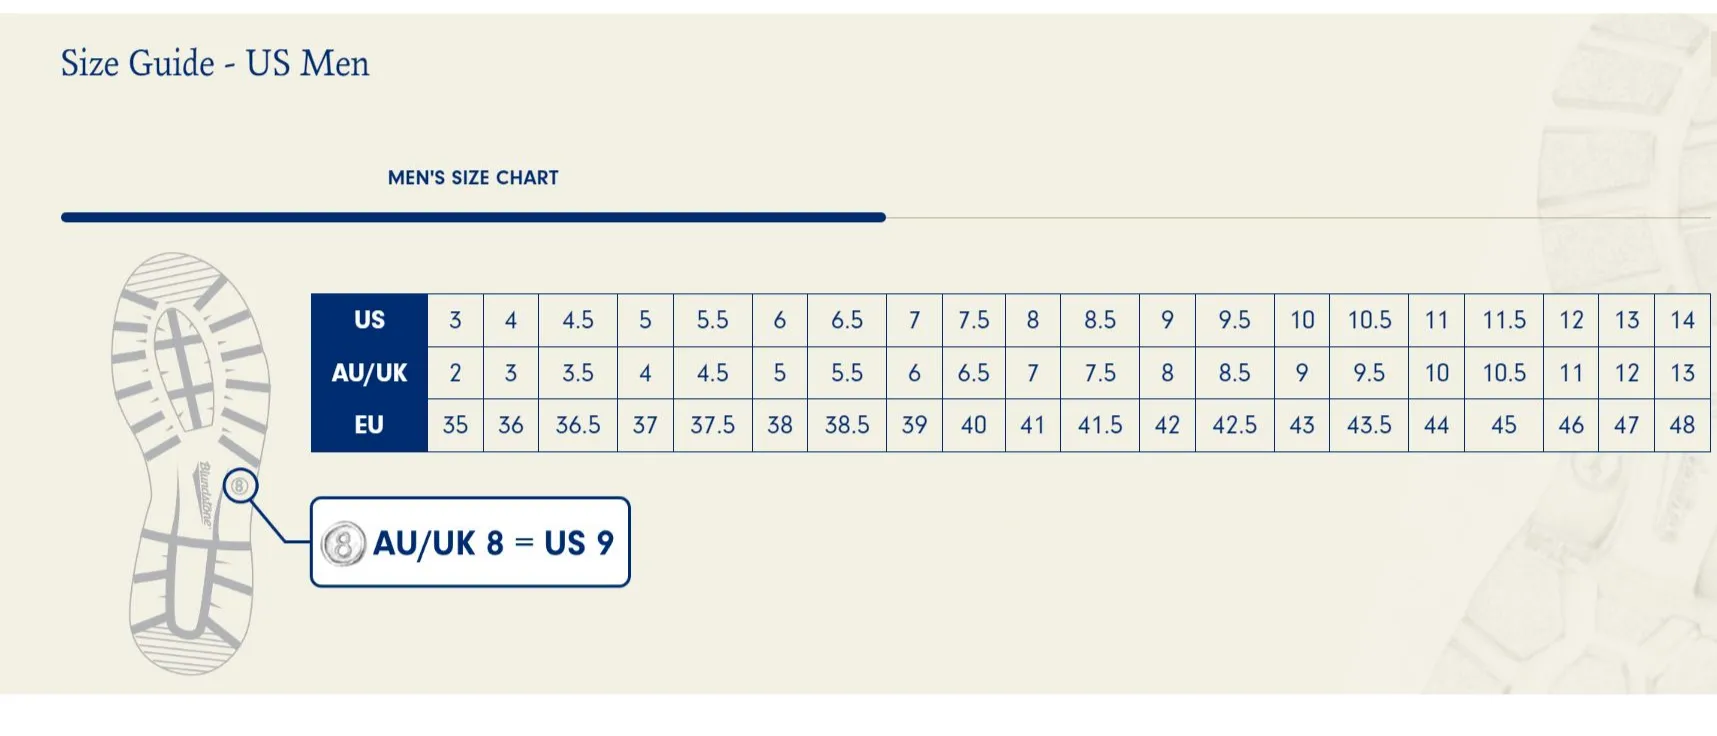Select EU size 48 cell
This screenshot has width=1717, height=736.
click(1682, 425)
